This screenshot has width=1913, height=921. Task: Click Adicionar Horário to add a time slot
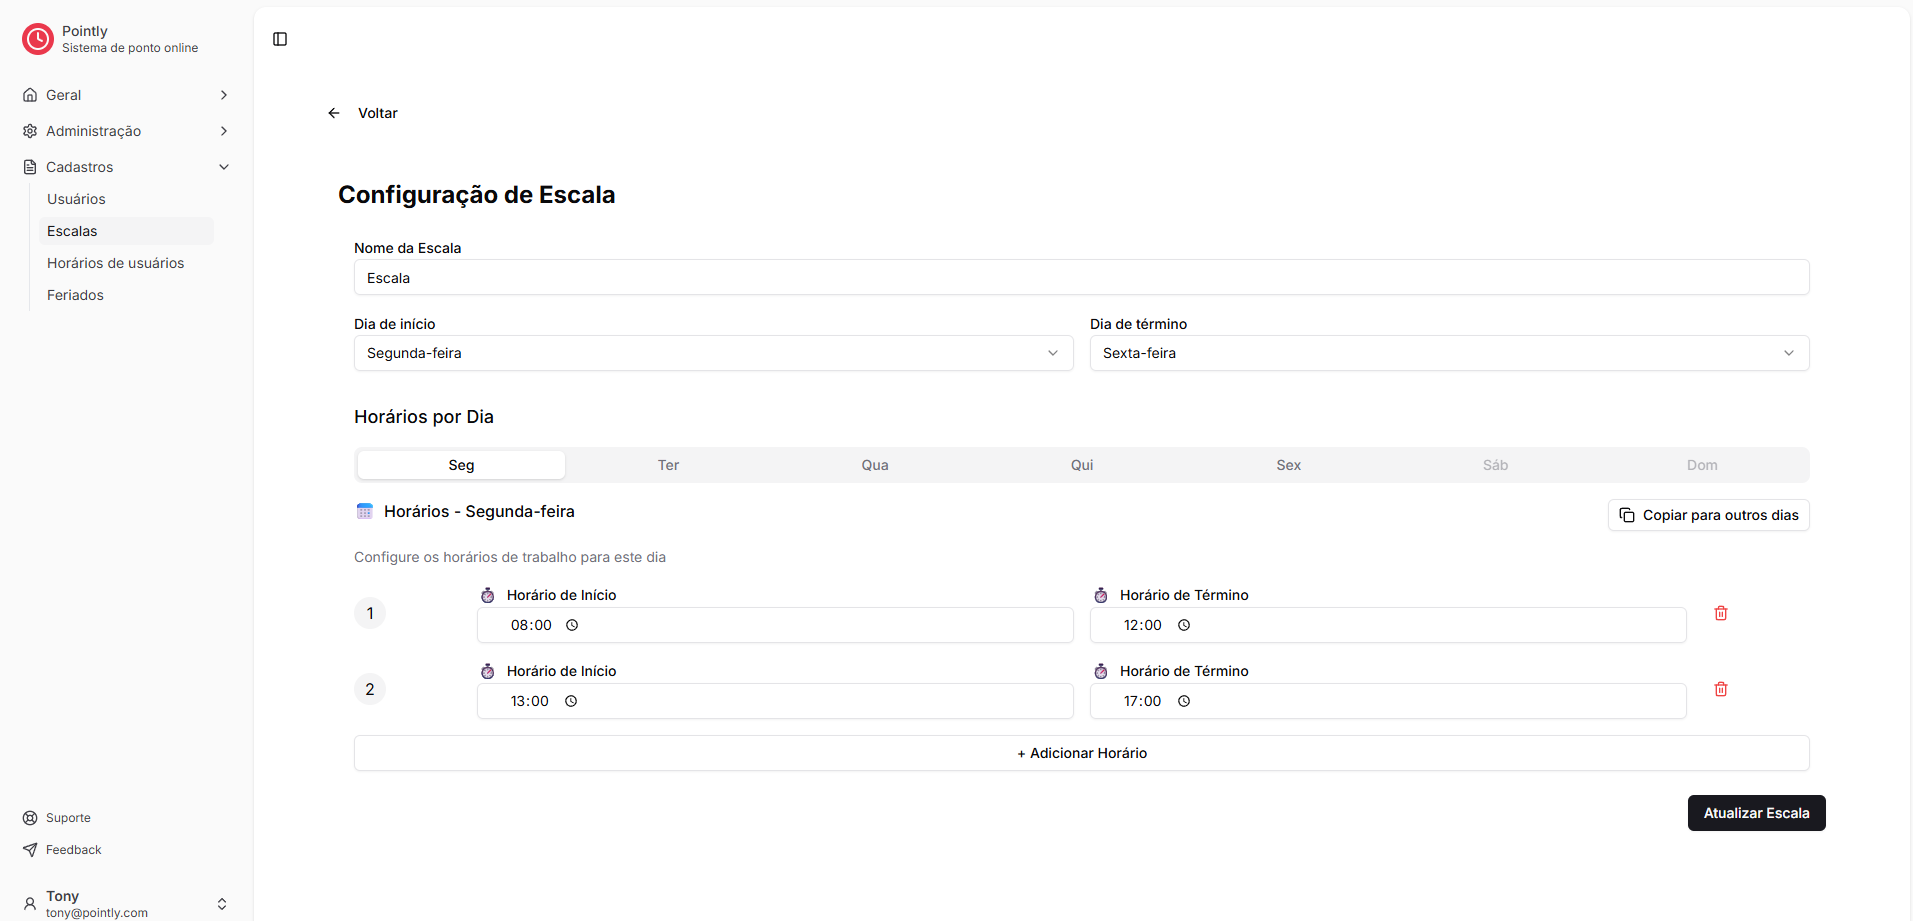1081,752
